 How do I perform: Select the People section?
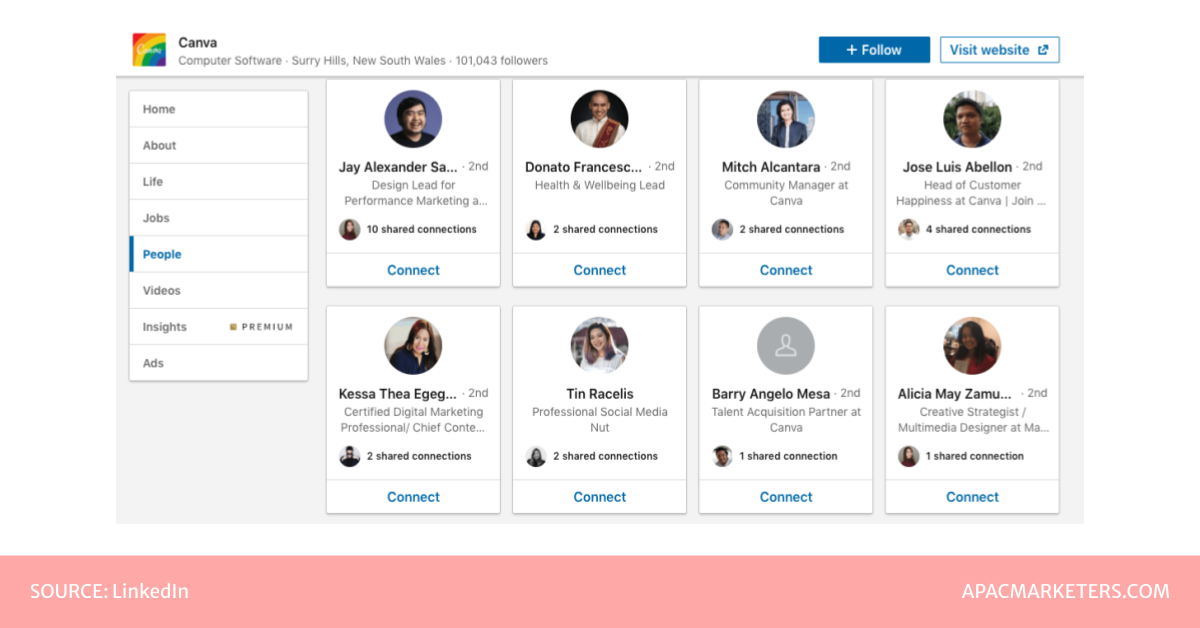[218, 254]
